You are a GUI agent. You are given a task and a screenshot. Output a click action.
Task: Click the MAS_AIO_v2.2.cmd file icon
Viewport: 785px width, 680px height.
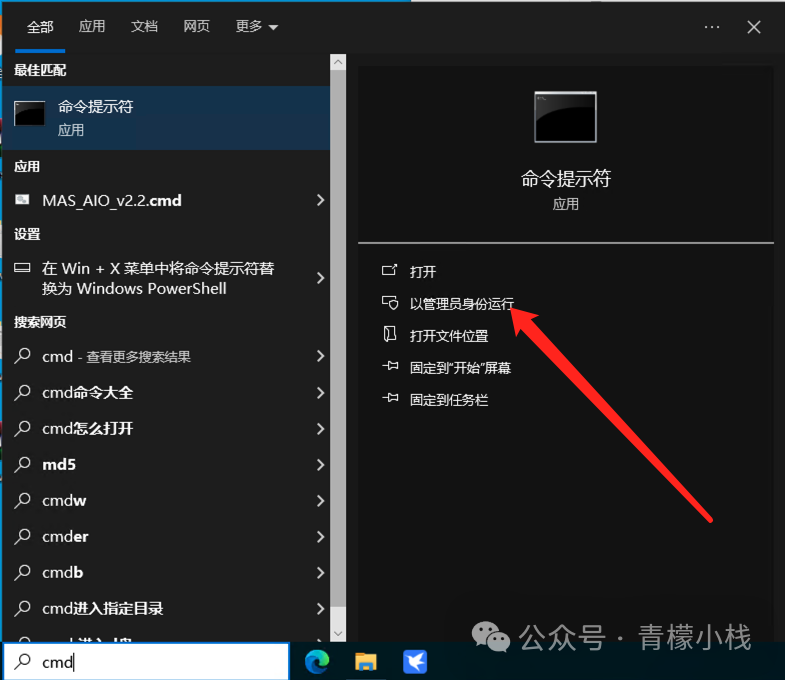pyautogui.click(x=22, y=200)
